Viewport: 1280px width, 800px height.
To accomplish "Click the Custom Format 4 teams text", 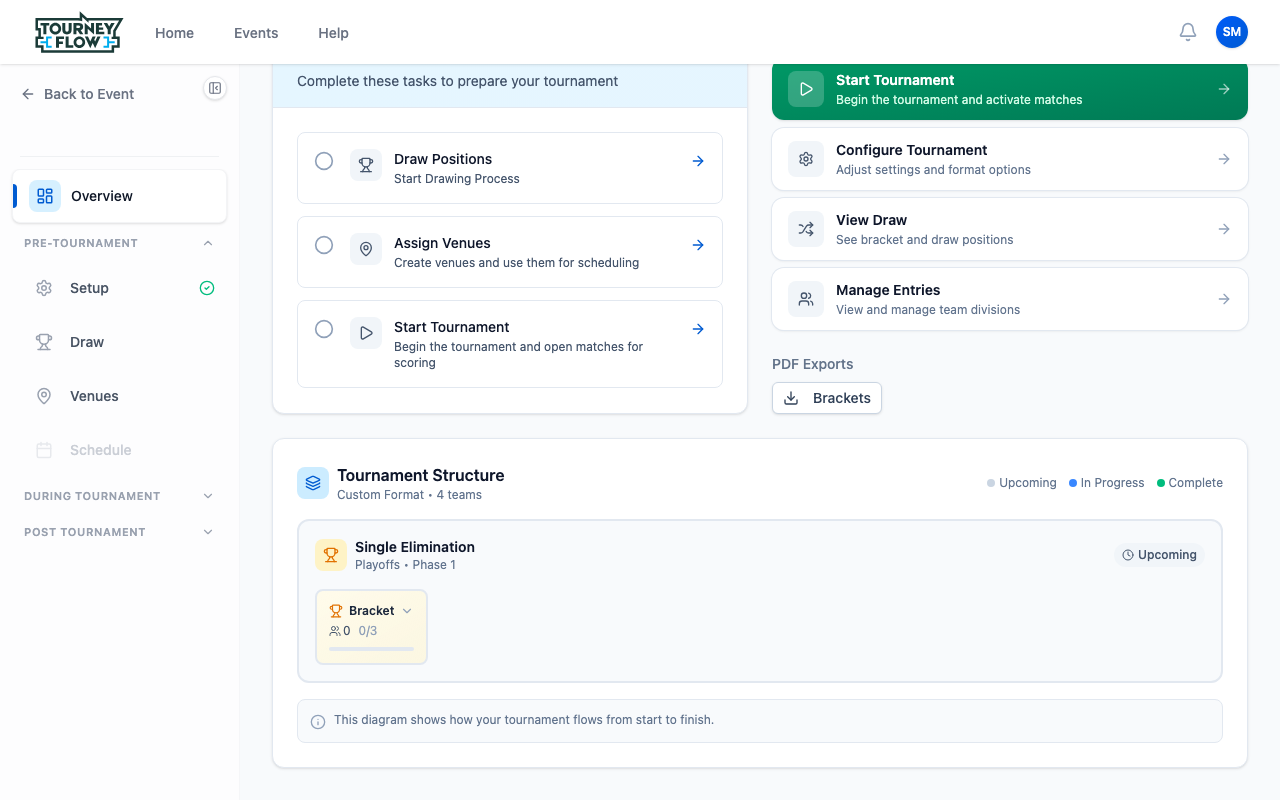I will 409,495.
